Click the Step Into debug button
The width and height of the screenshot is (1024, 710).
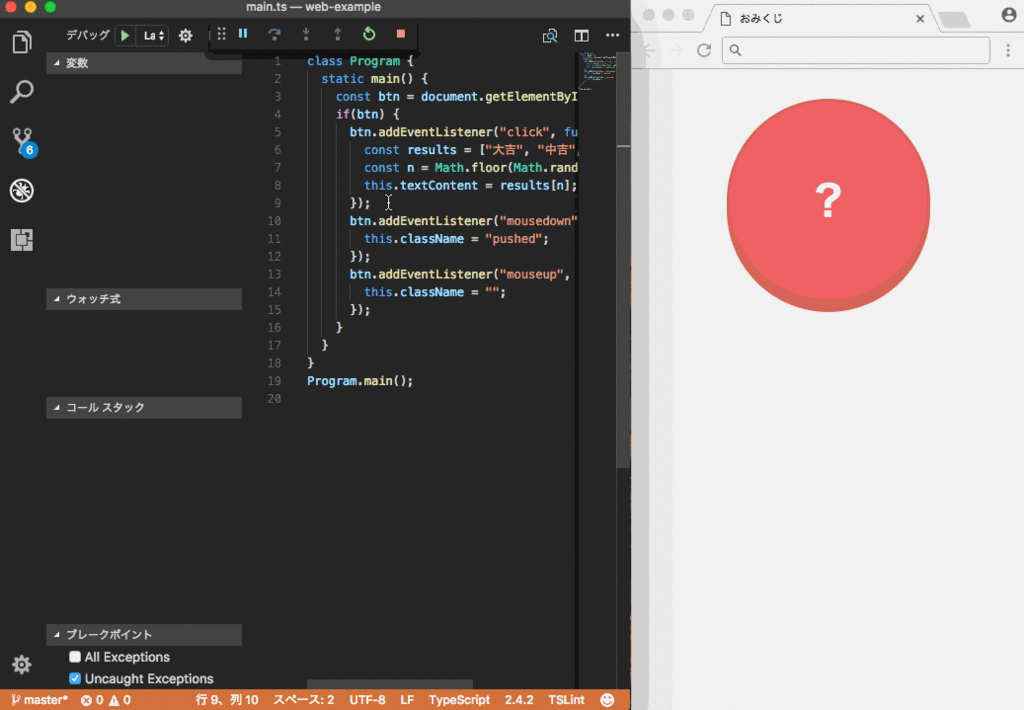pyautogui.click(x=306, y=34)
